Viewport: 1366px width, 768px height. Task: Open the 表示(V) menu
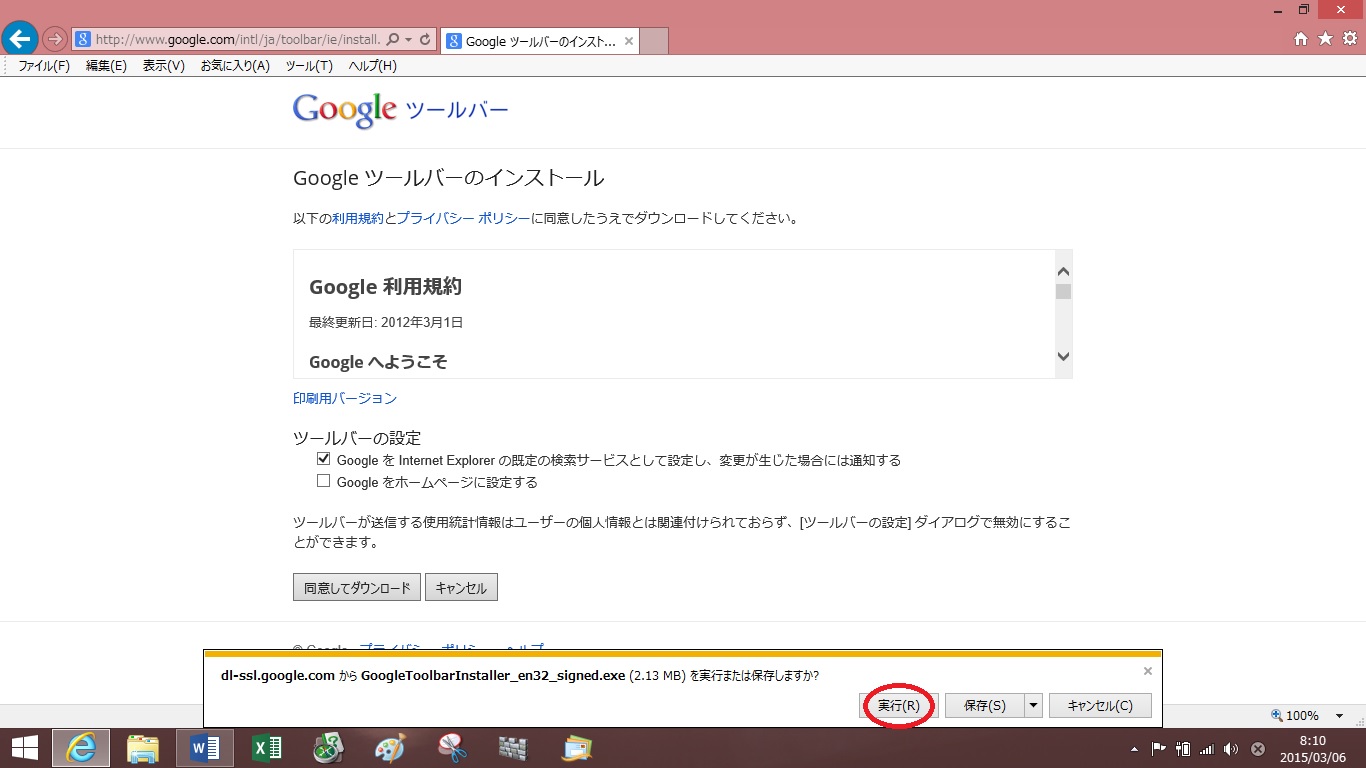coord(163,66)
